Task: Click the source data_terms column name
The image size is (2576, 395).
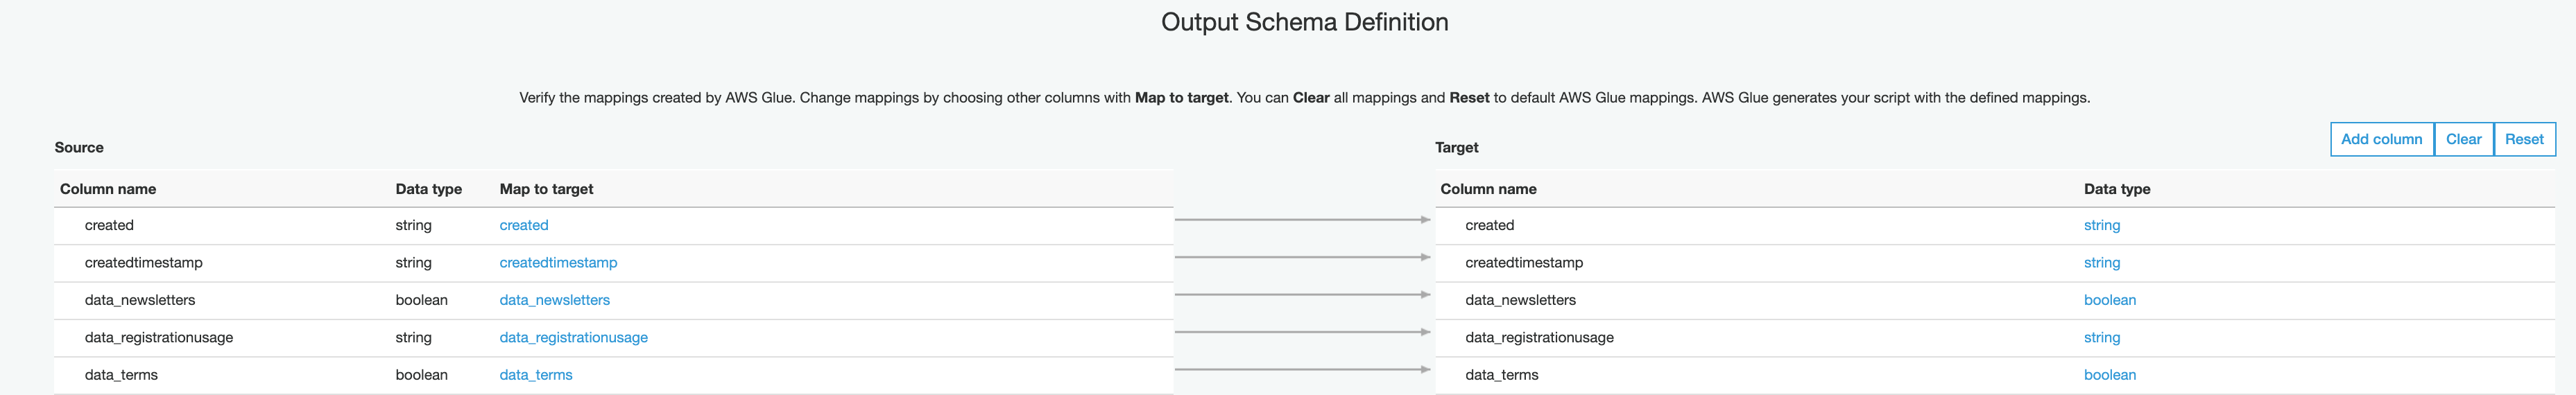Action: pos(121,375)
